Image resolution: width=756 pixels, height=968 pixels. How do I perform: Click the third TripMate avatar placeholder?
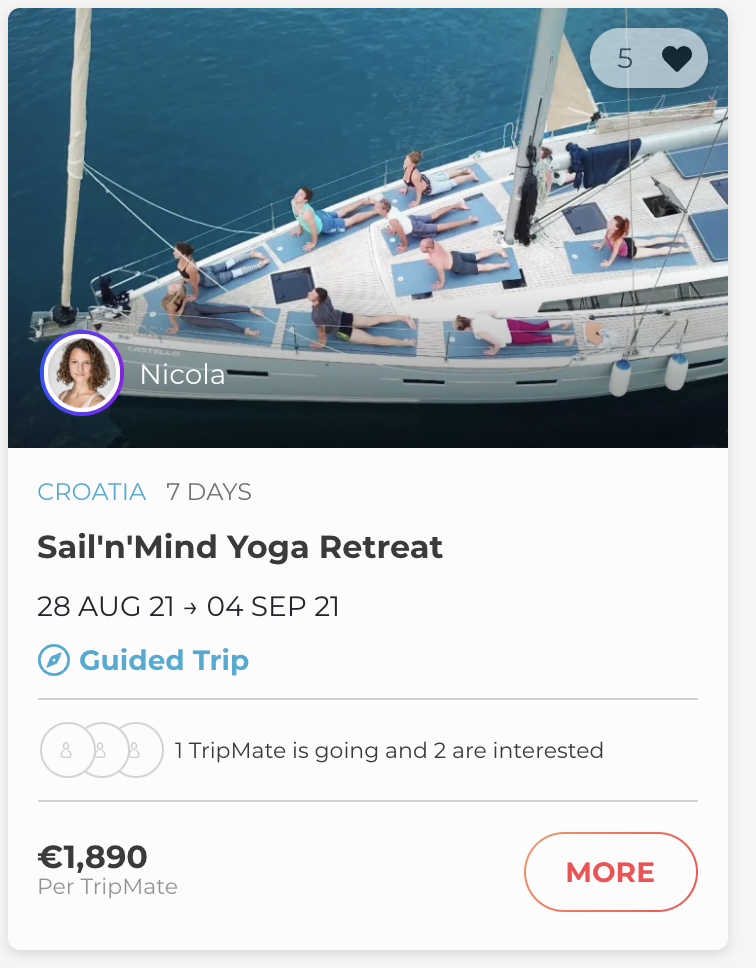click(137, 750)
